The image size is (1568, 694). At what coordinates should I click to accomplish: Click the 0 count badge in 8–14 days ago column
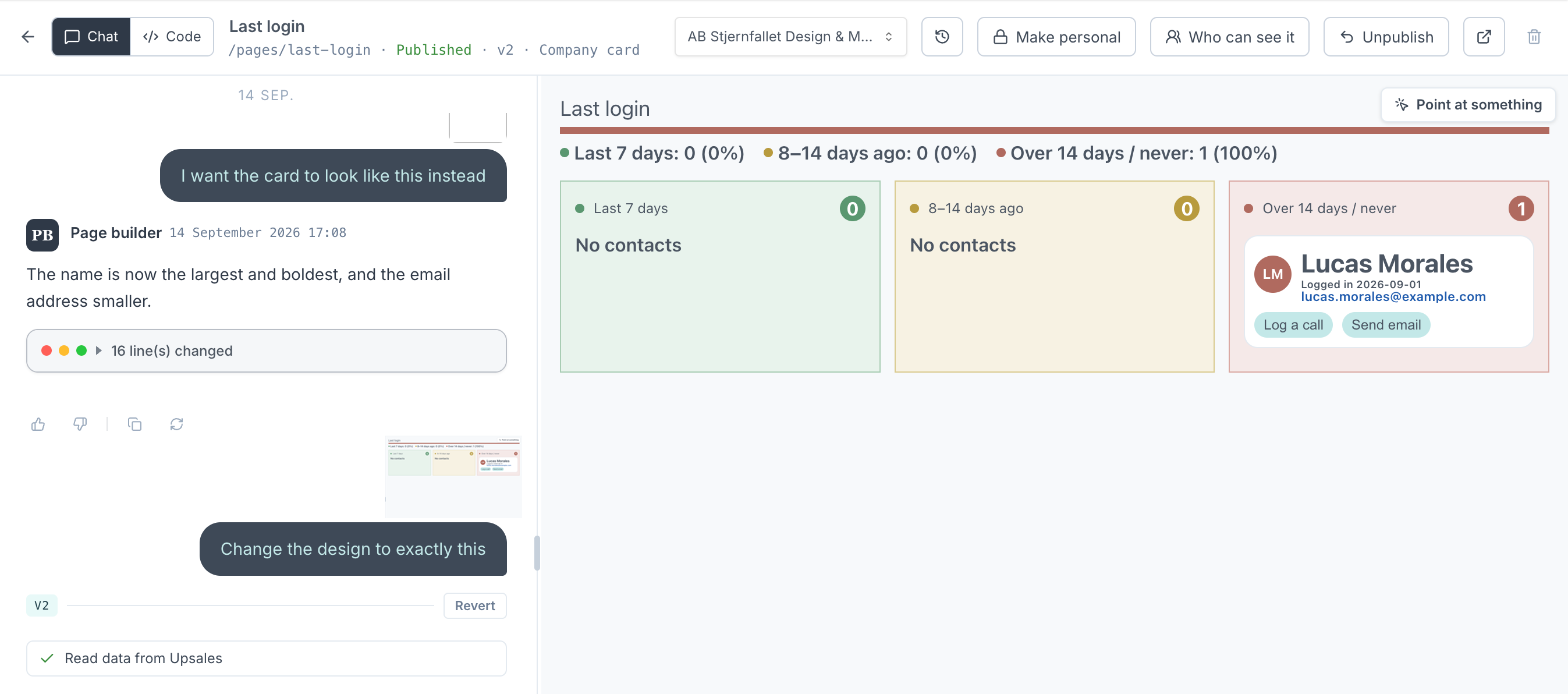click(x=1186, y=209)
